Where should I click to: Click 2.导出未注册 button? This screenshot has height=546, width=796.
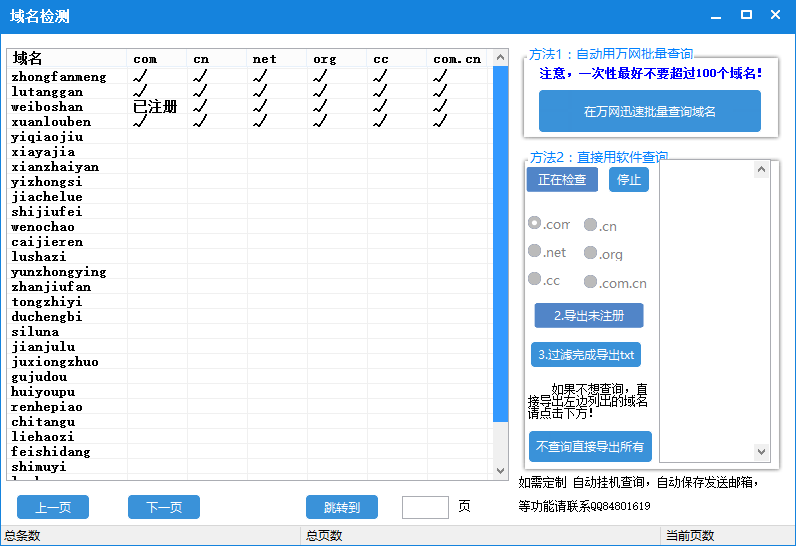click(x=589, y=316)
